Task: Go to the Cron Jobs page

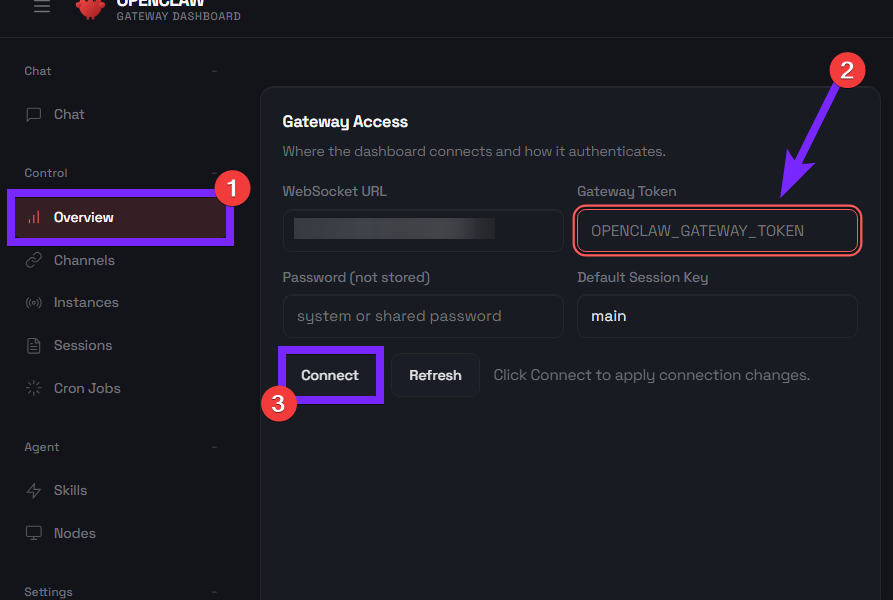Action: click(87, 388)
